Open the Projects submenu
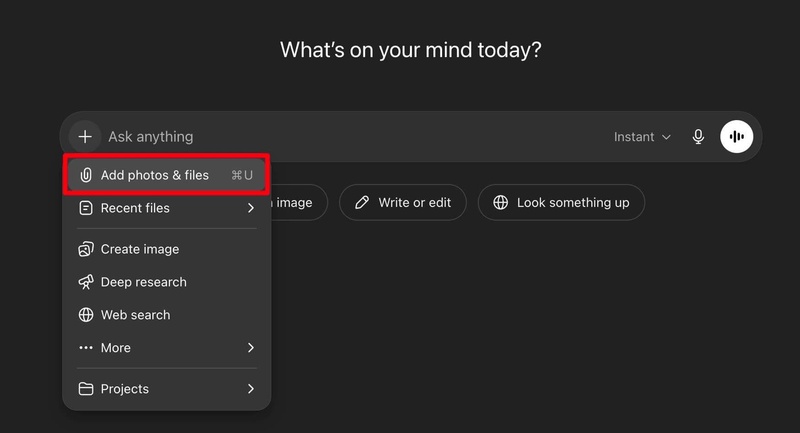The height and width of the screenshot is (433, 800). click(166, 389)
